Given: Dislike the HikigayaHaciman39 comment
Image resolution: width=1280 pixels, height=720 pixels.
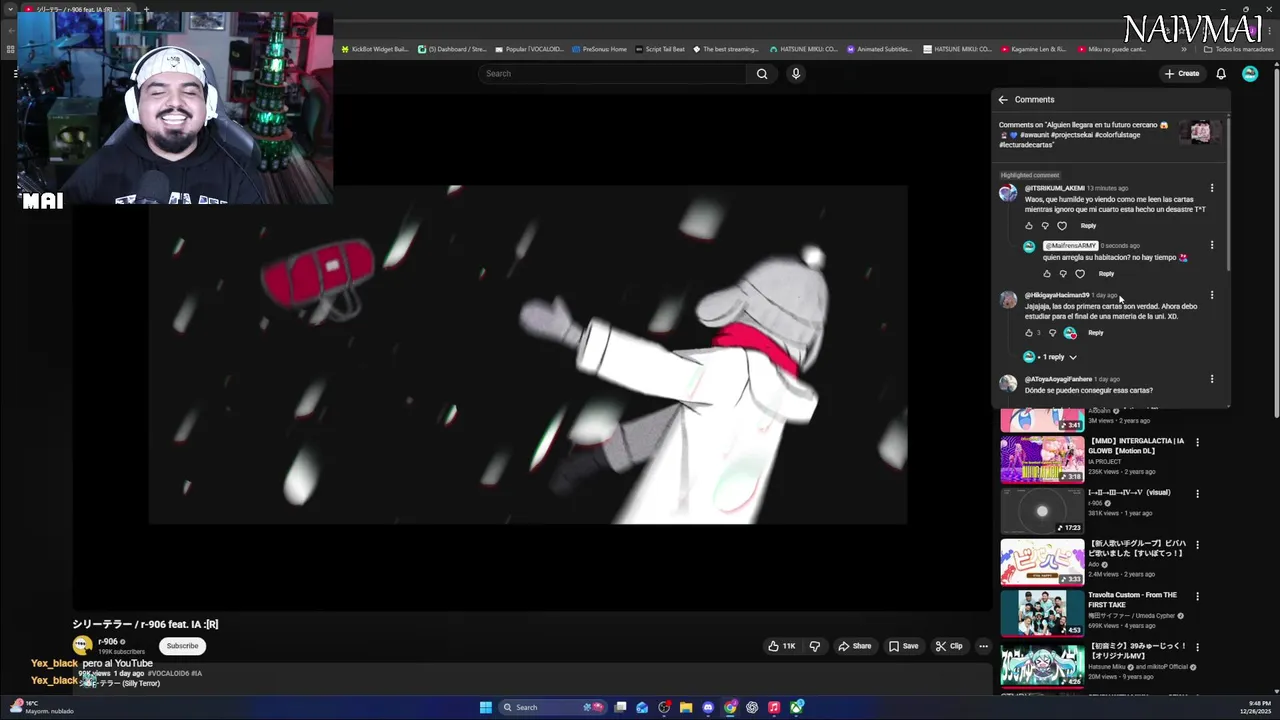Looking at the screenshot, I should tap(1052, 333).
